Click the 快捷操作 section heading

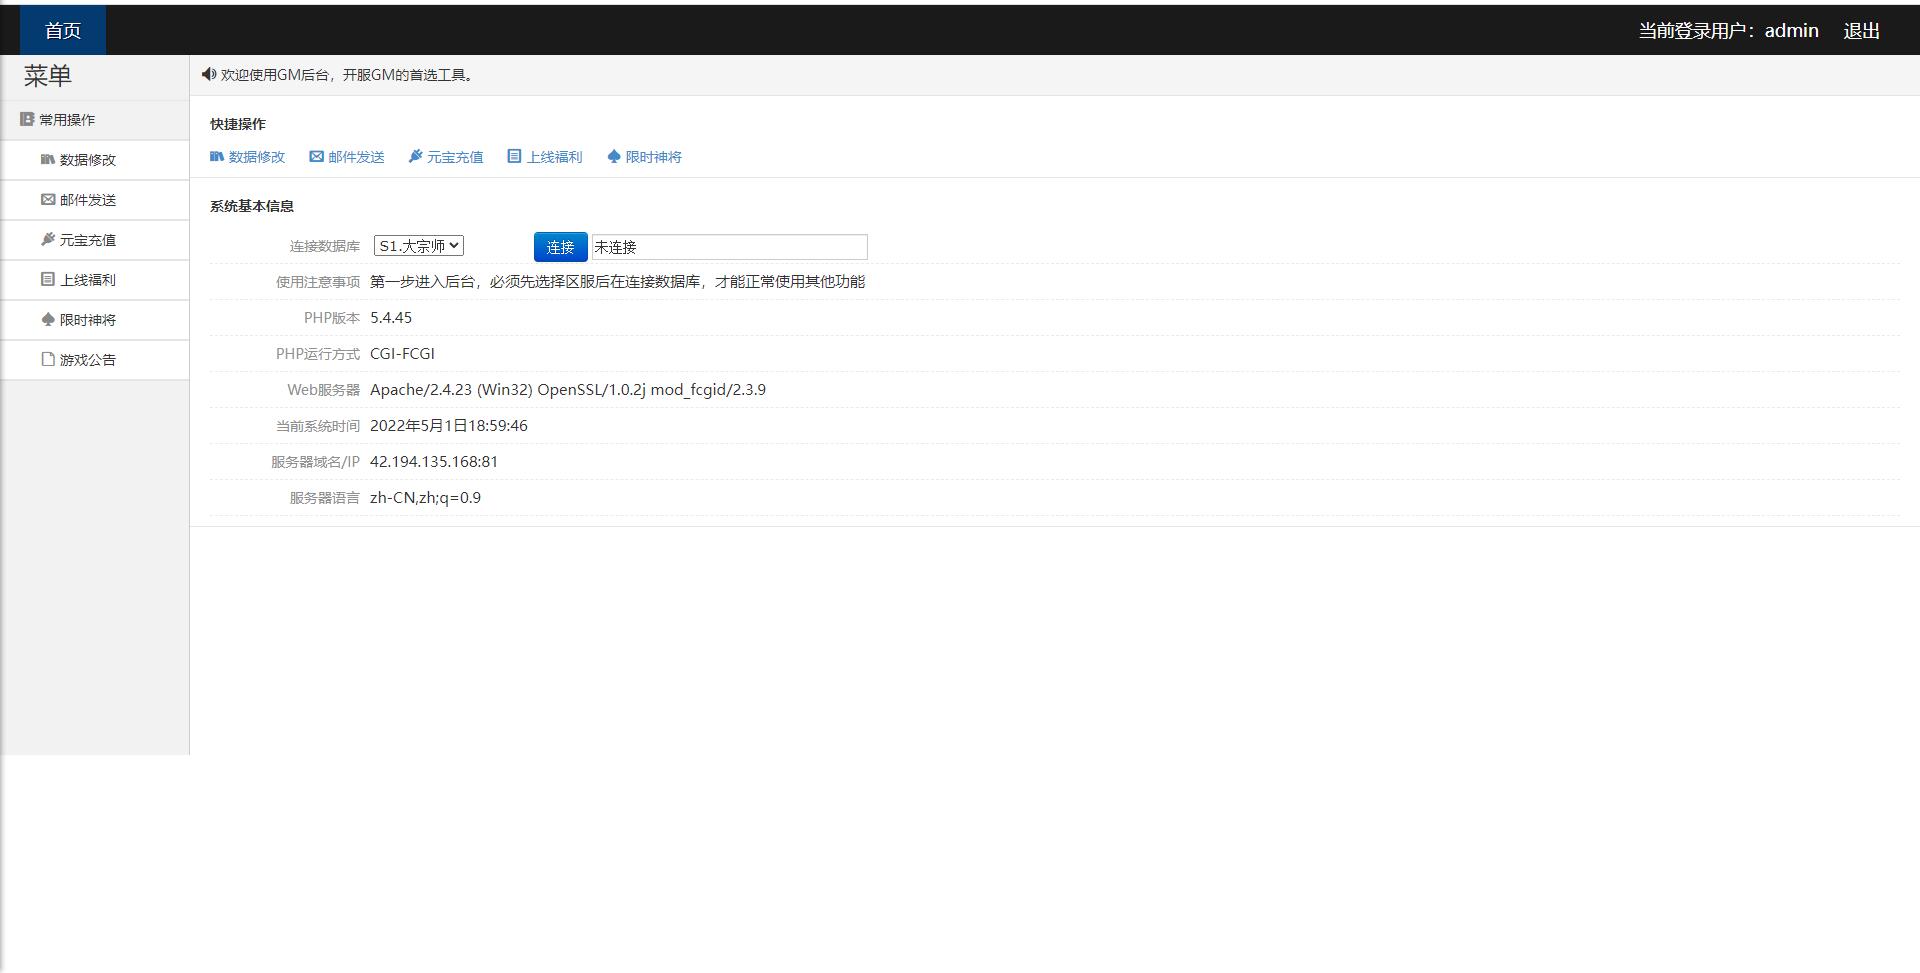(238, 124)
